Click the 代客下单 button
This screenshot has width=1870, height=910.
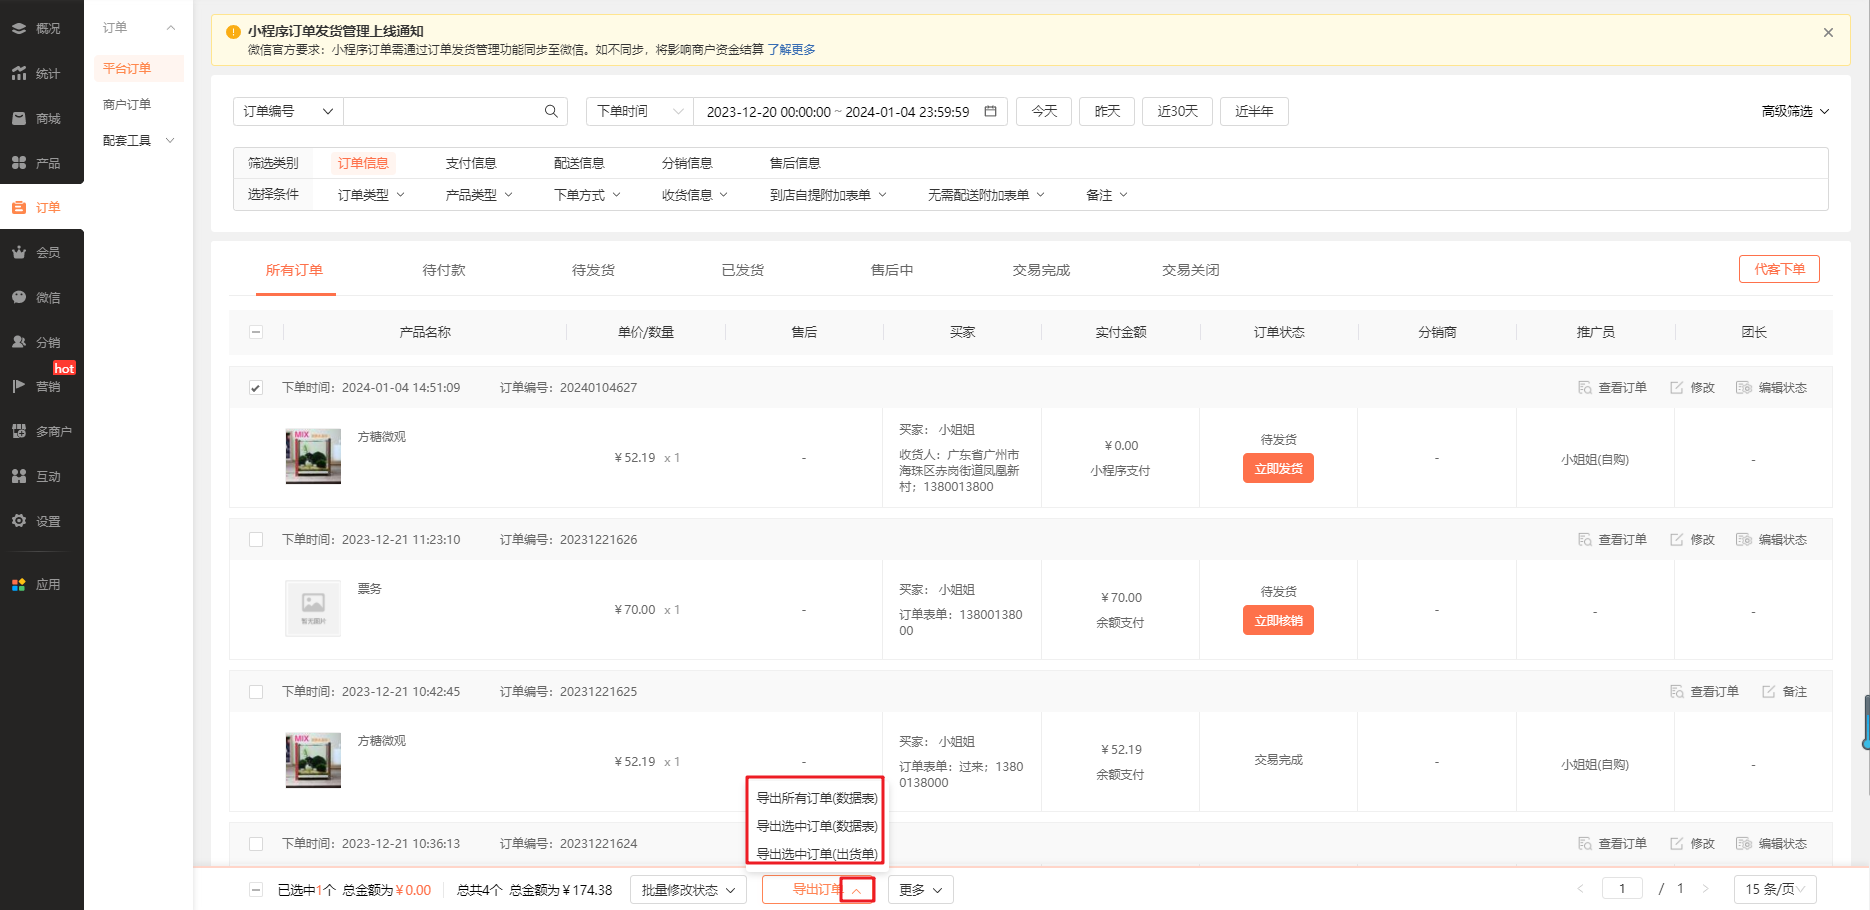tap(1779, 269)
